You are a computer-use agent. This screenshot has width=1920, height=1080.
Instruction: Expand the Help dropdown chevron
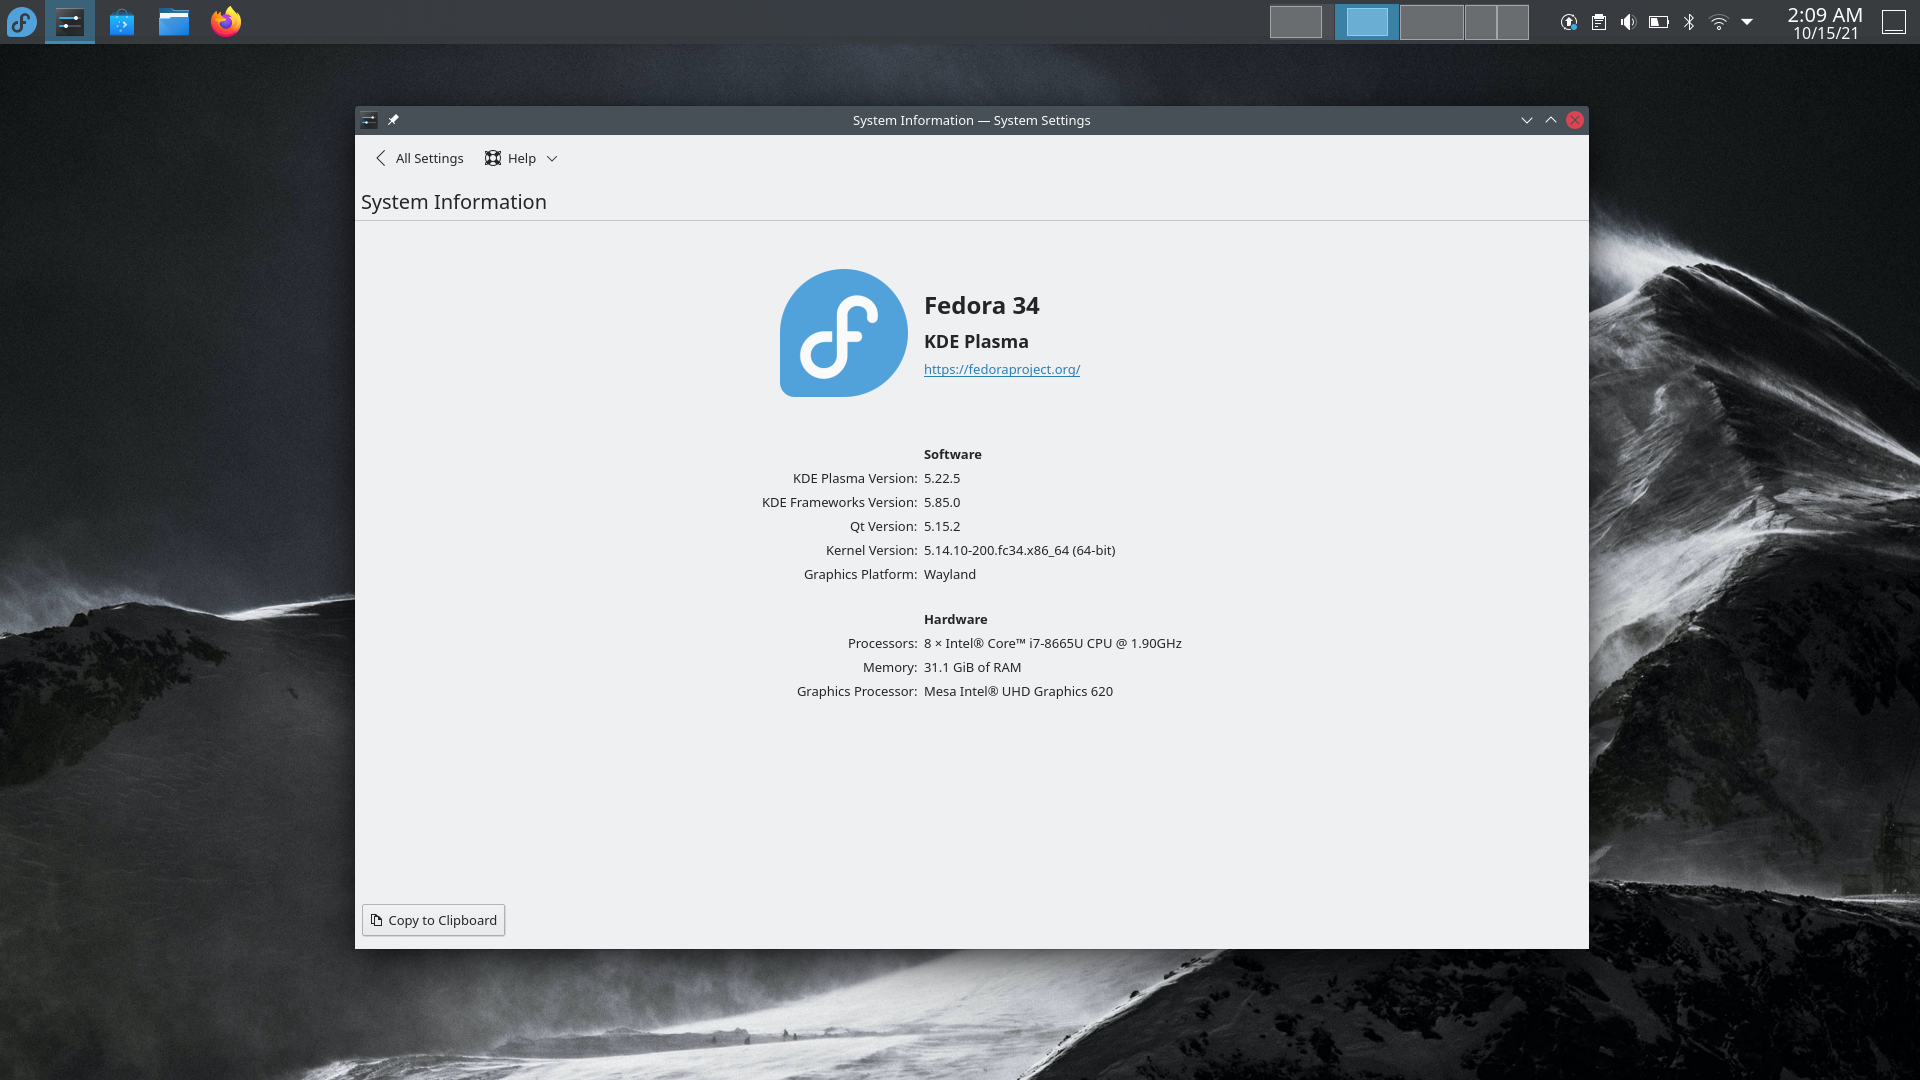(552, 158)
